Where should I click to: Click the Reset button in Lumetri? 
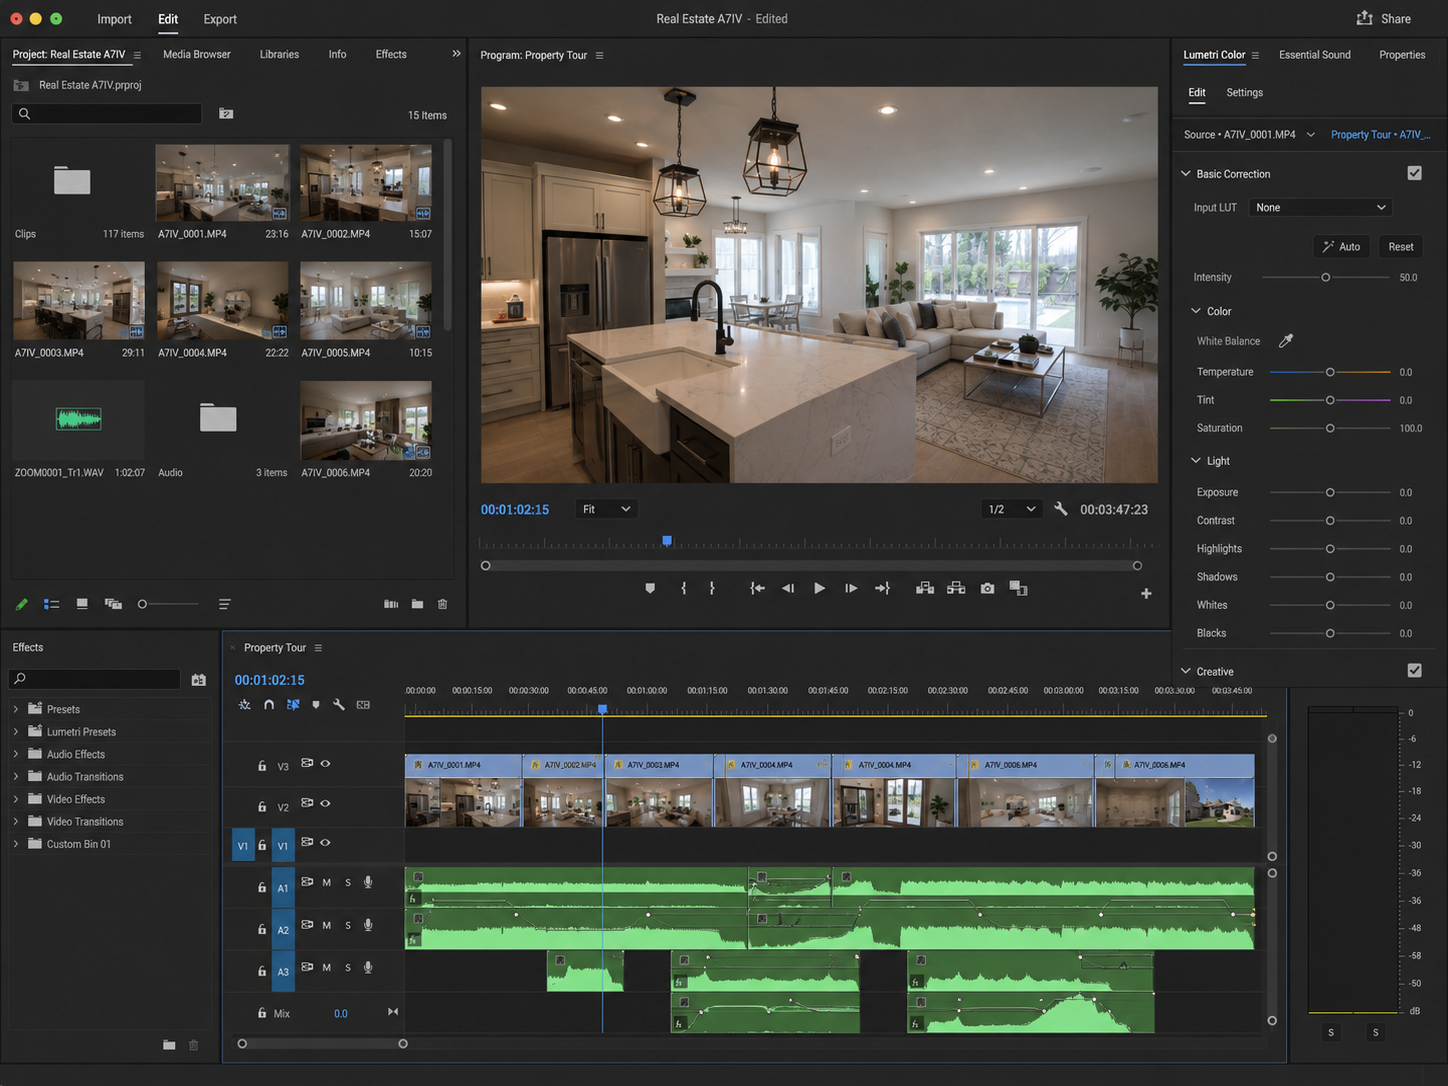tap(1401, 246)
